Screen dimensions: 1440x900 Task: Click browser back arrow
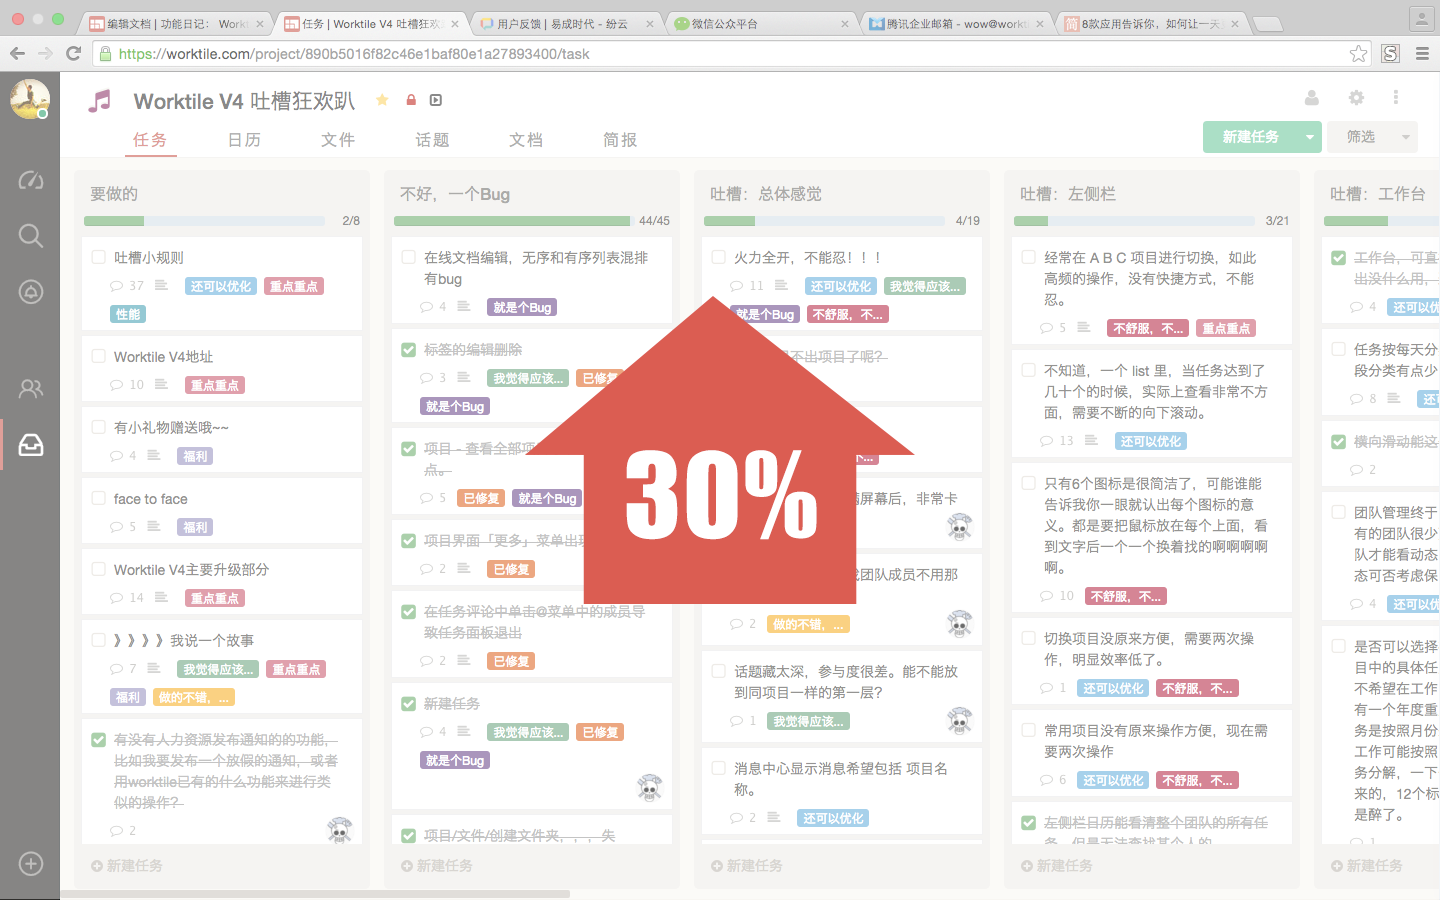(x=17, y=54)
